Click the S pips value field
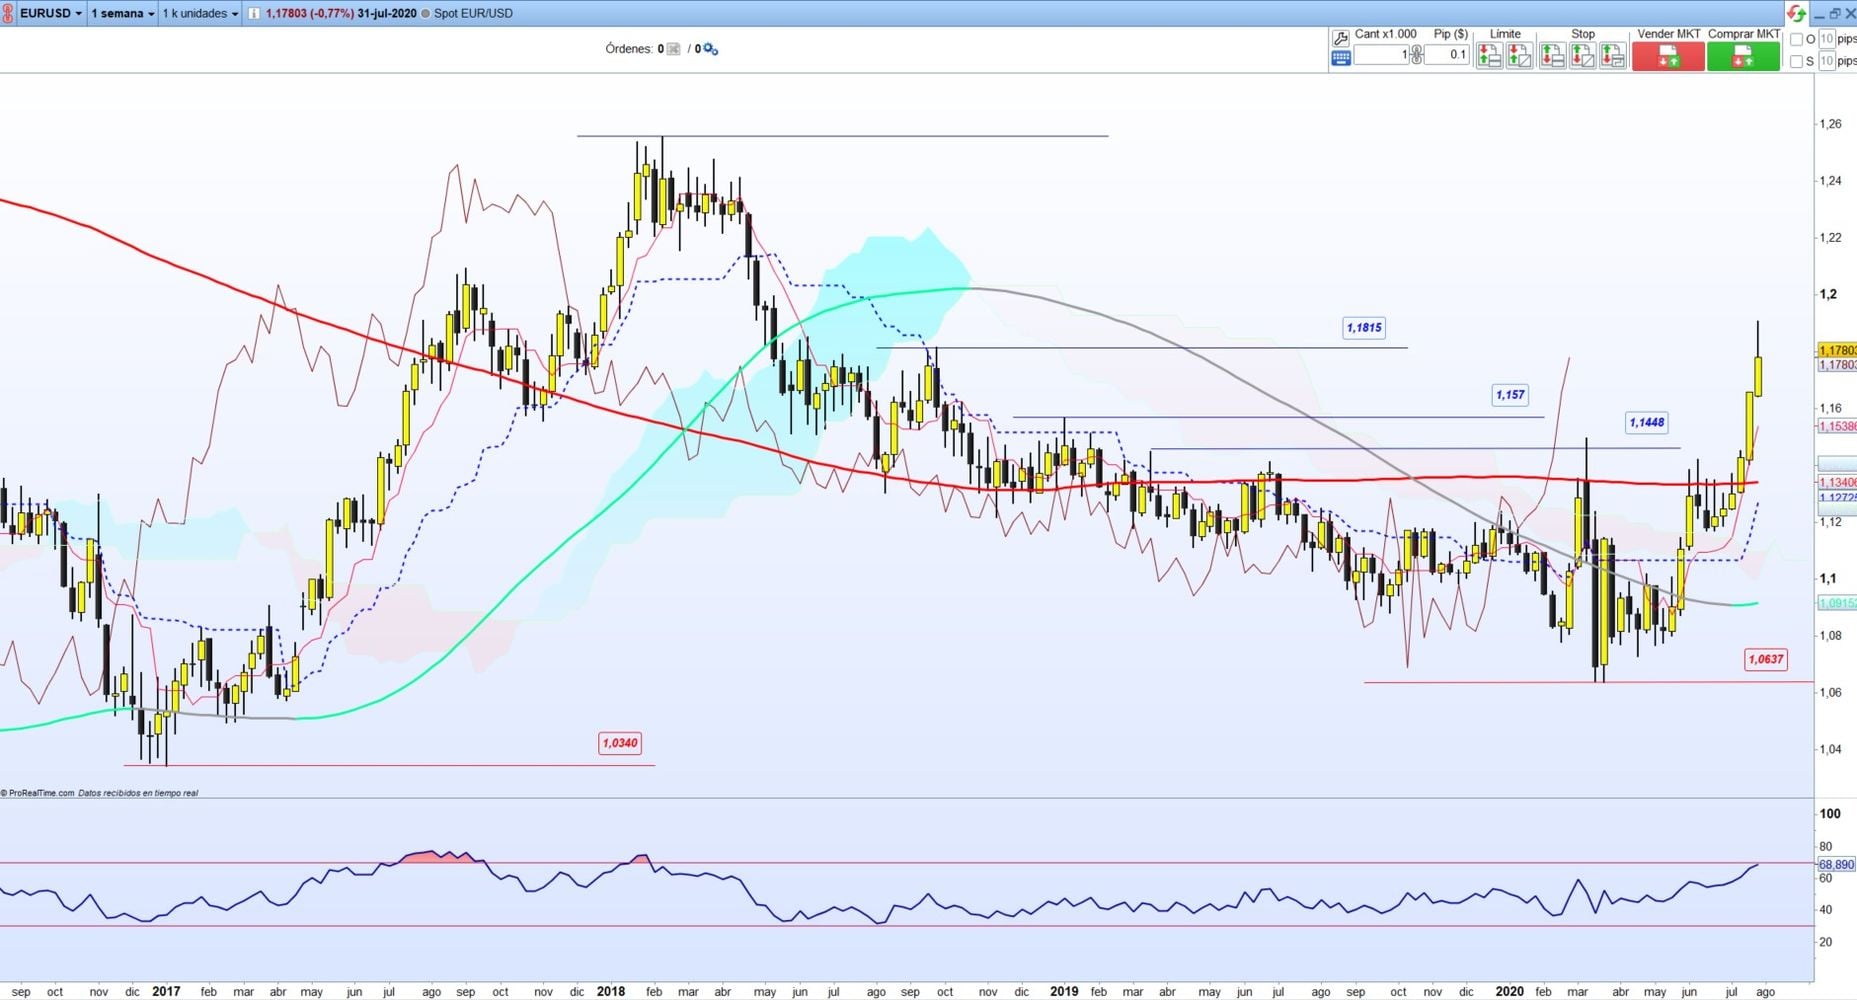The width and height of the screenshot is (1857, 1000). click(1826, 62)
